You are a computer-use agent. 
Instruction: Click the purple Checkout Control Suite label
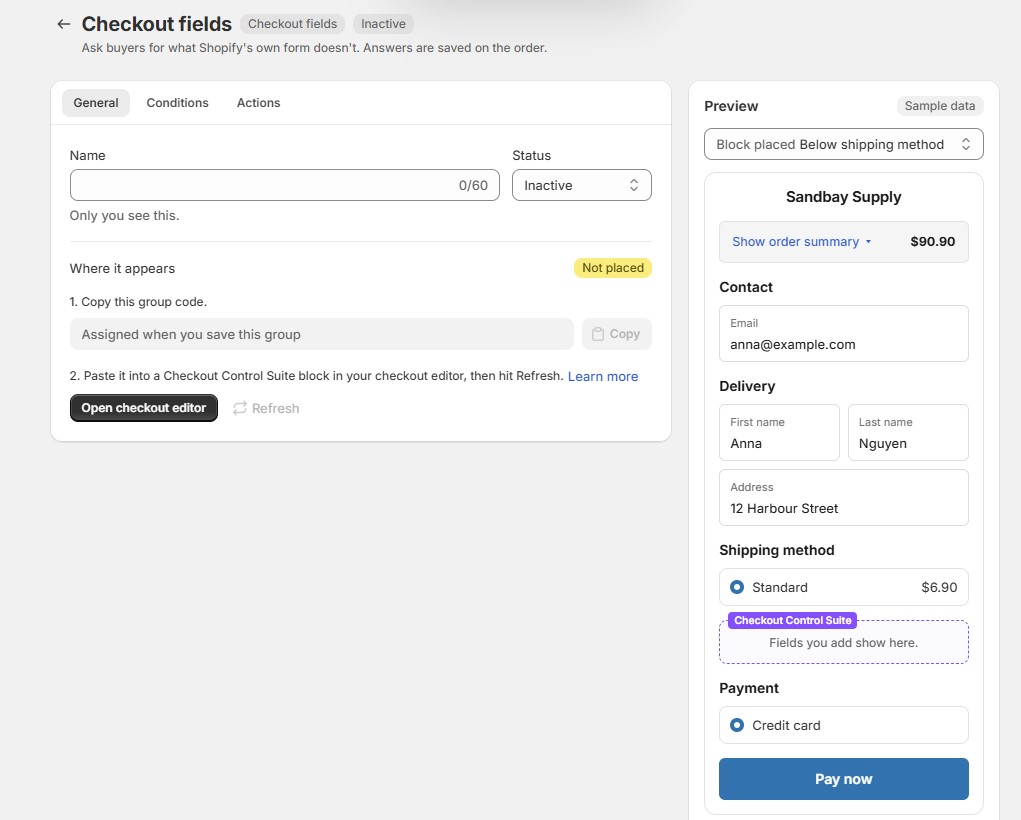[792, 621]
